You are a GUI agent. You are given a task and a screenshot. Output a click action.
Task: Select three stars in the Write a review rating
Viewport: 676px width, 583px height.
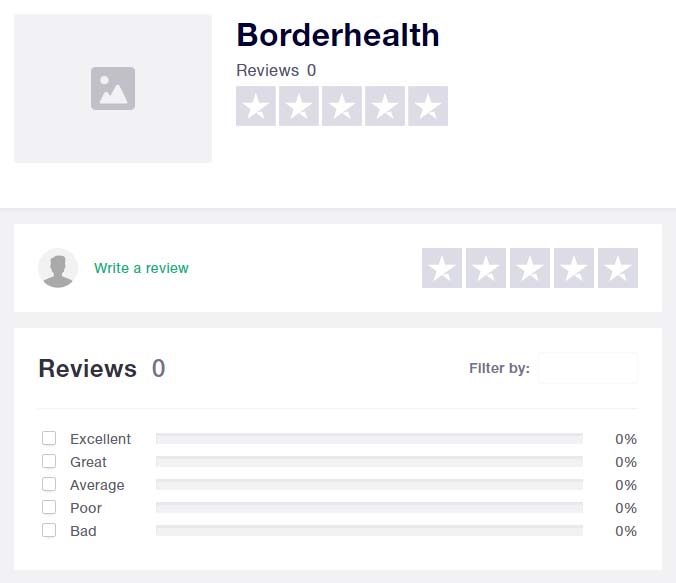pos(530,268)
